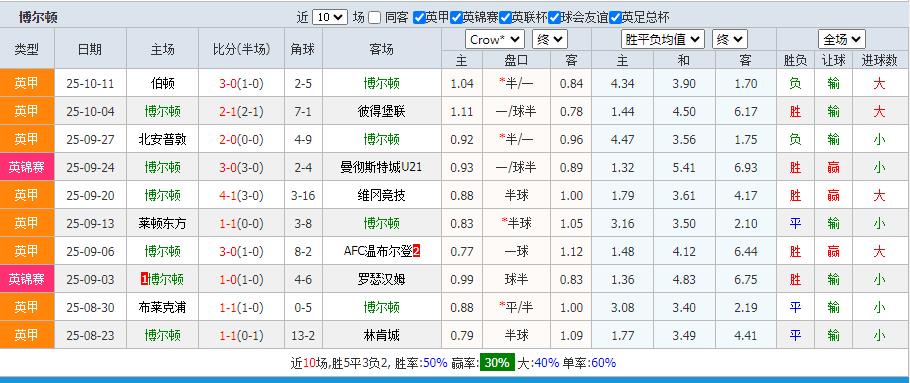This screenshot has height=383, width=910.
Task: Click the 比分(半场) column header
Action: click(x=241, y=49)
